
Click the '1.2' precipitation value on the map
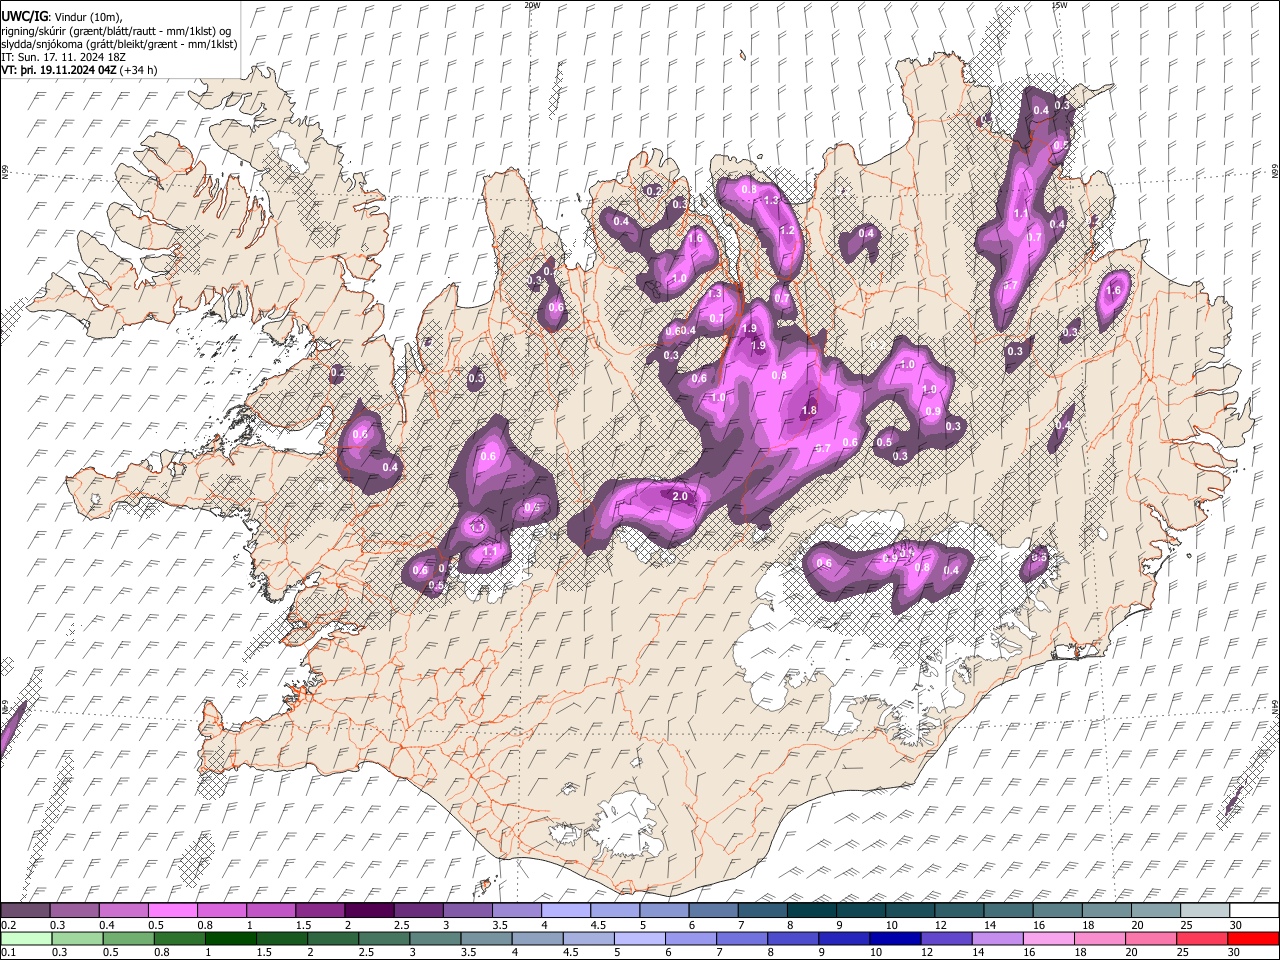pos(787,231)
